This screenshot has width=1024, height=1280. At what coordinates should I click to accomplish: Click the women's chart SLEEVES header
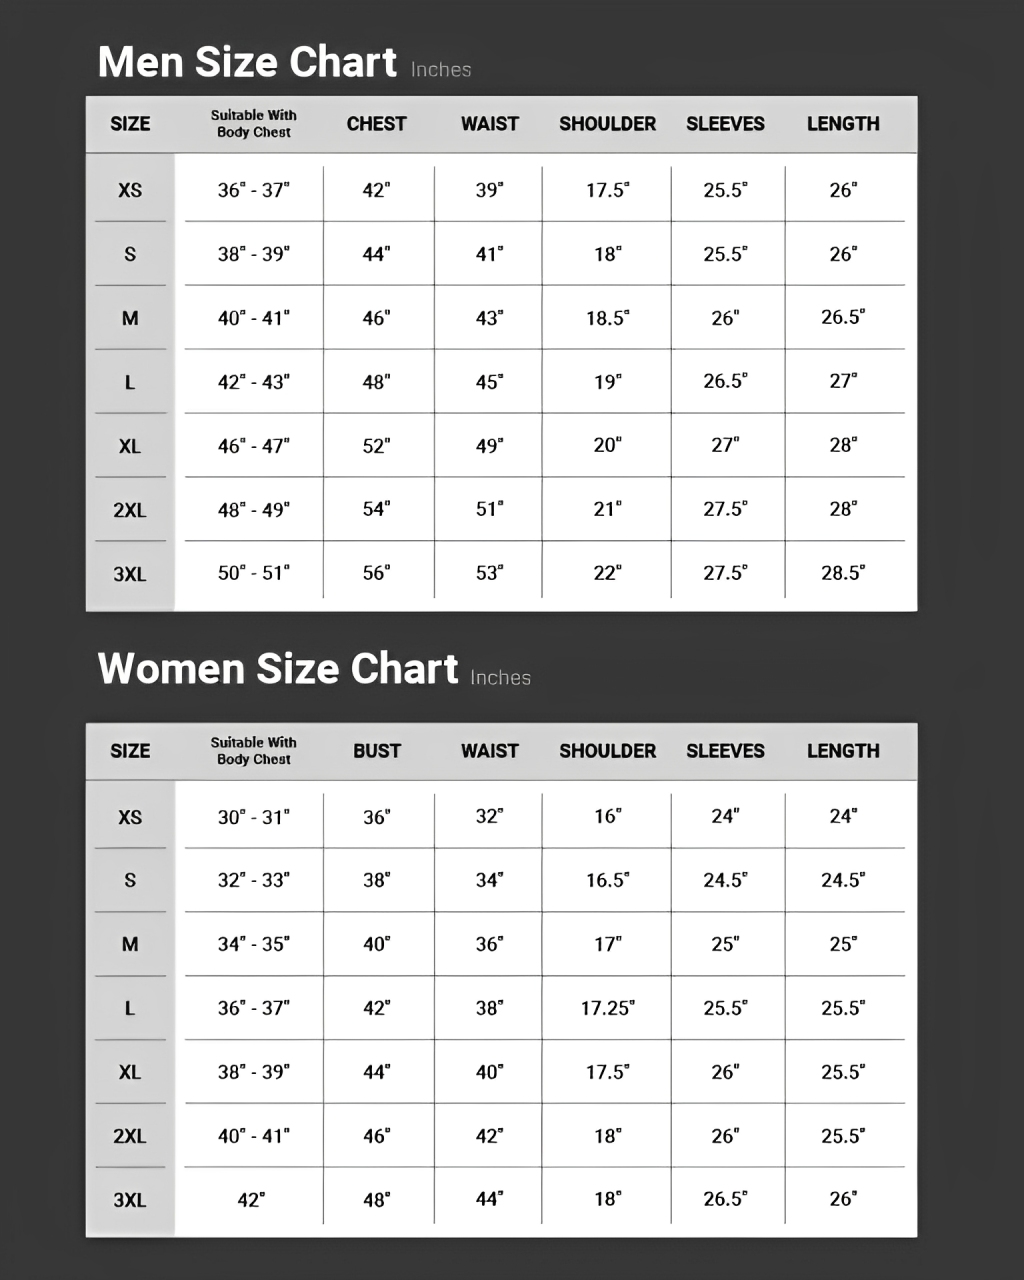725,751
